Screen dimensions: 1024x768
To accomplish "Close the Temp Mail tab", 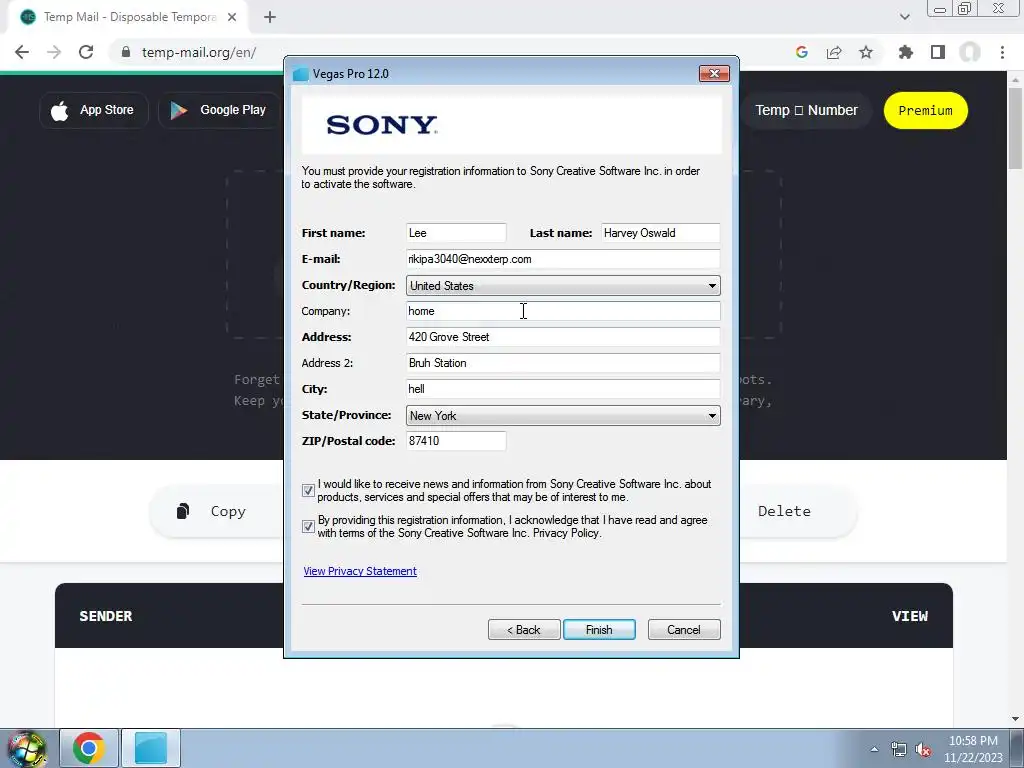I will tap(232, 17).
